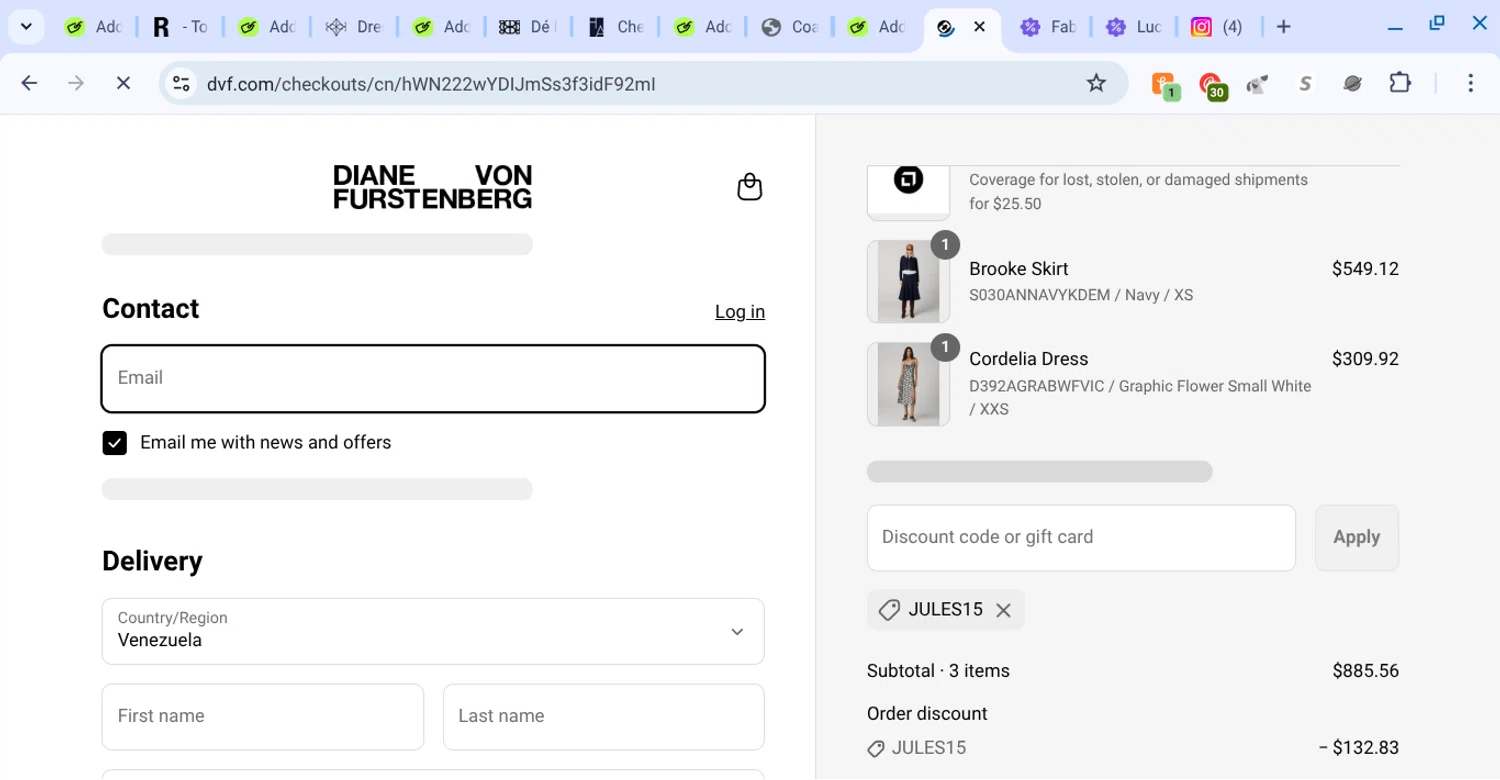Click the Cordelia Dress price $309.92
1500x780 pixels.
pos(1365,359)
